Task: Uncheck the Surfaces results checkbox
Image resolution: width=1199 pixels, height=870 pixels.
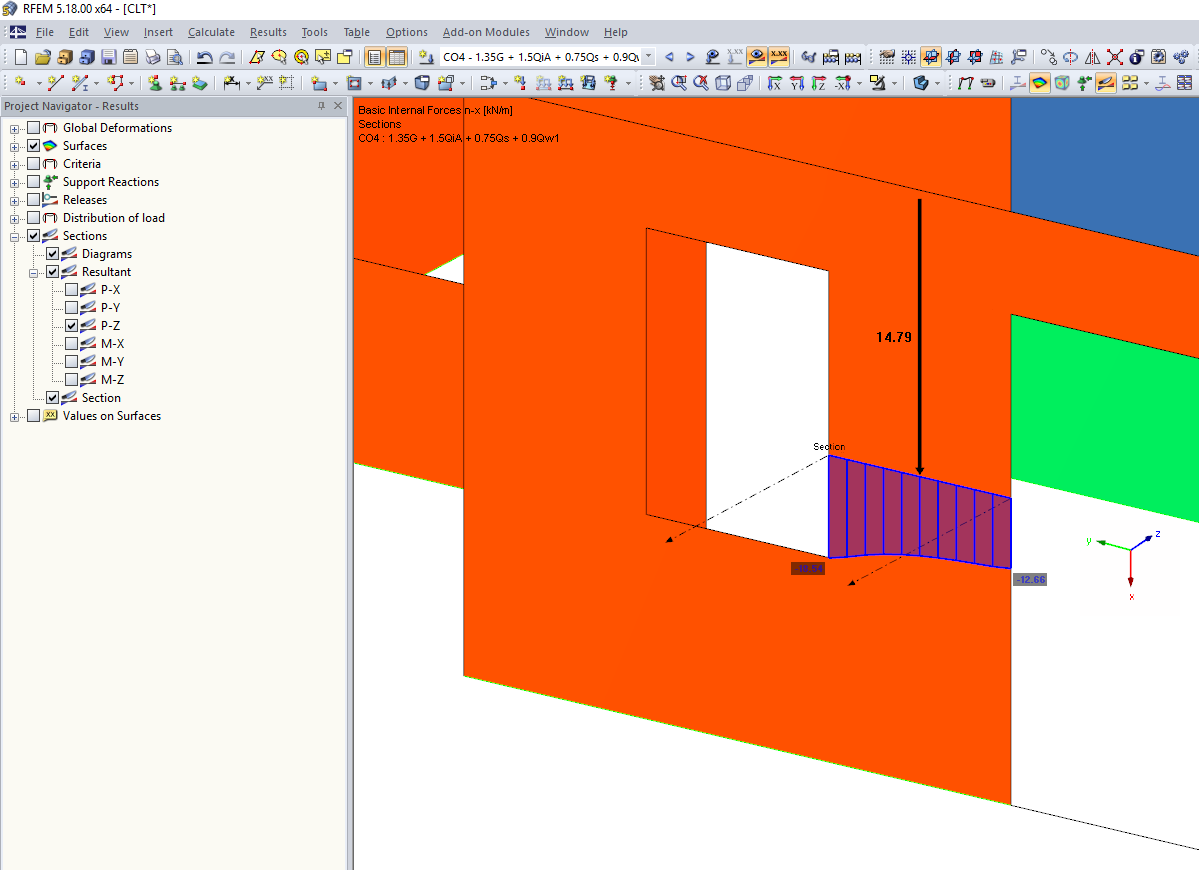Action: coord(34,146)
